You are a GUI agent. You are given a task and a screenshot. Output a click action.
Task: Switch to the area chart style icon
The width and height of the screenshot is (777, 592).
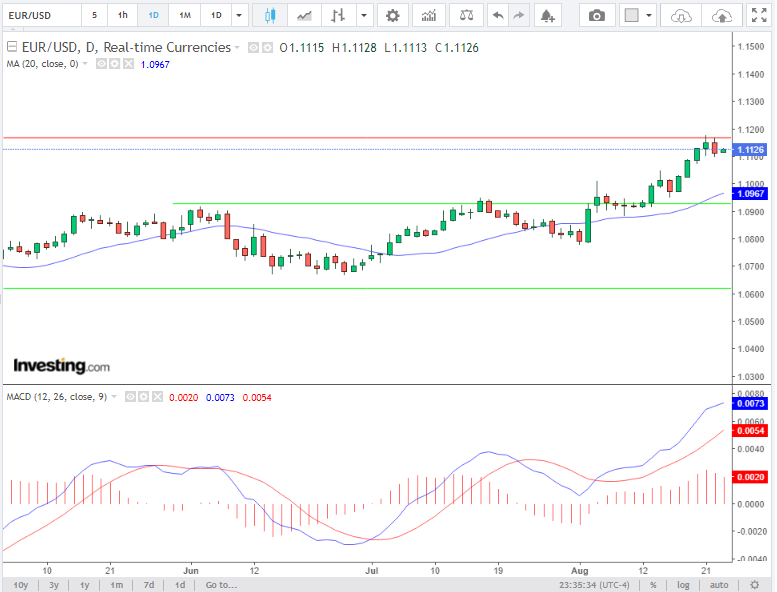pyautogui.click(x=304, y=15)
